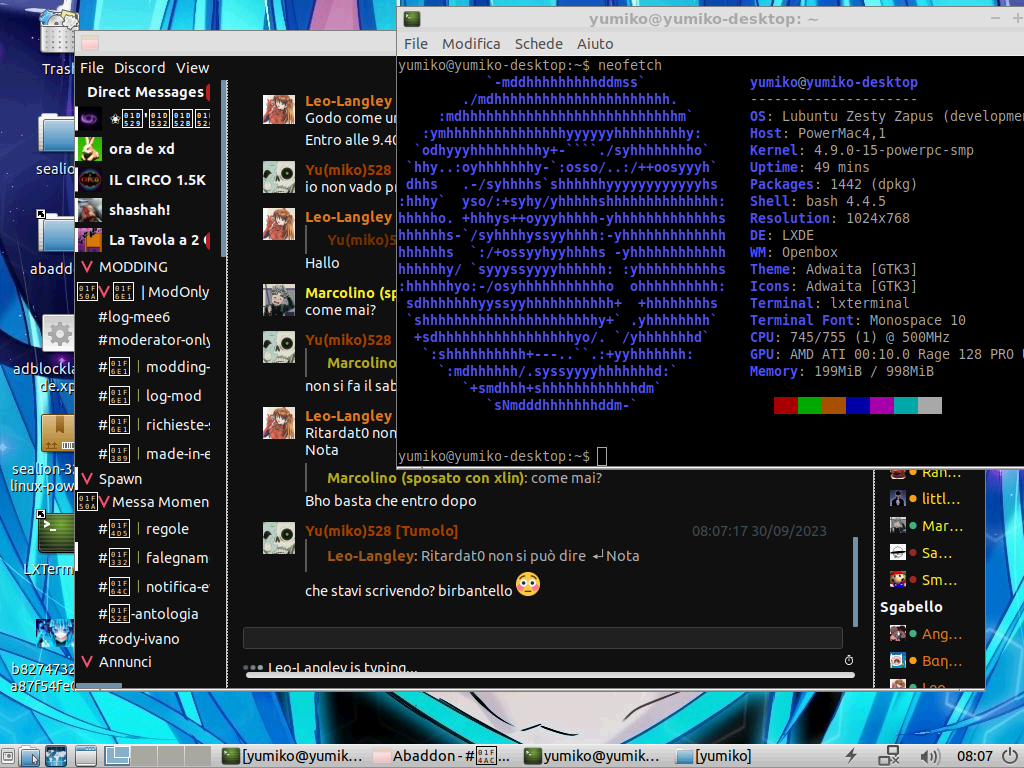Click the chat messages vertical scrollbar
1024x768 pixels.
855,583
